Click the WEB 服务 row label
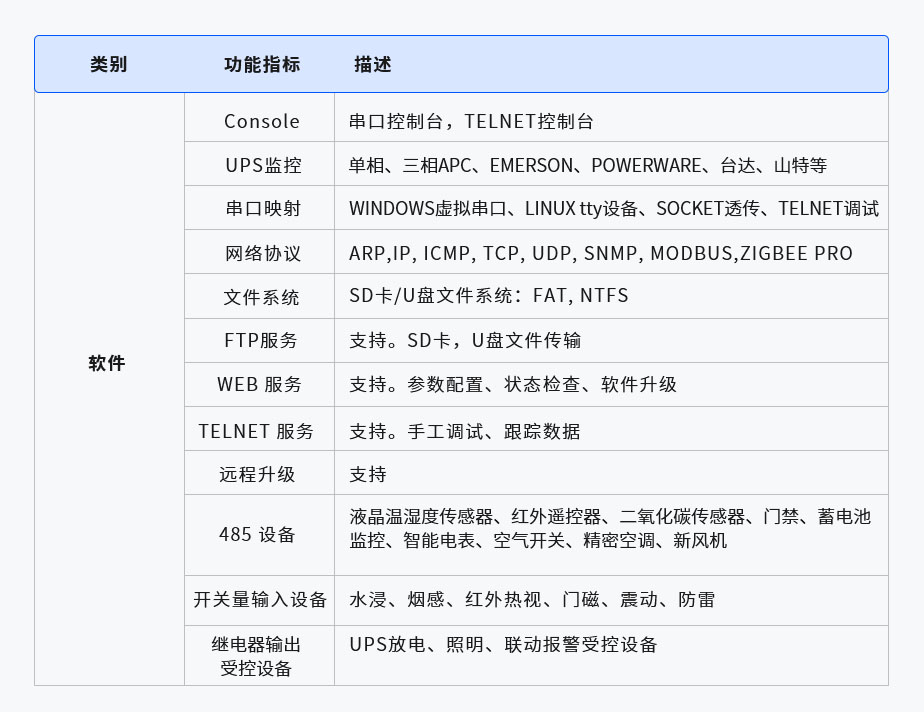924x712 pixels. pyautogui.click(x=259, y=384)
